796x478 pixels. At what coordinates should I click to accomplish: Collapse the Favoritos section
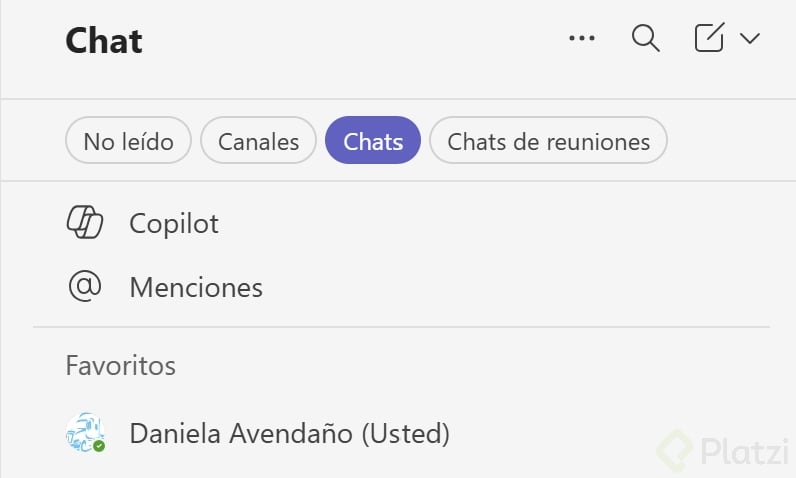pyautogui.click(x=121, y=366)
